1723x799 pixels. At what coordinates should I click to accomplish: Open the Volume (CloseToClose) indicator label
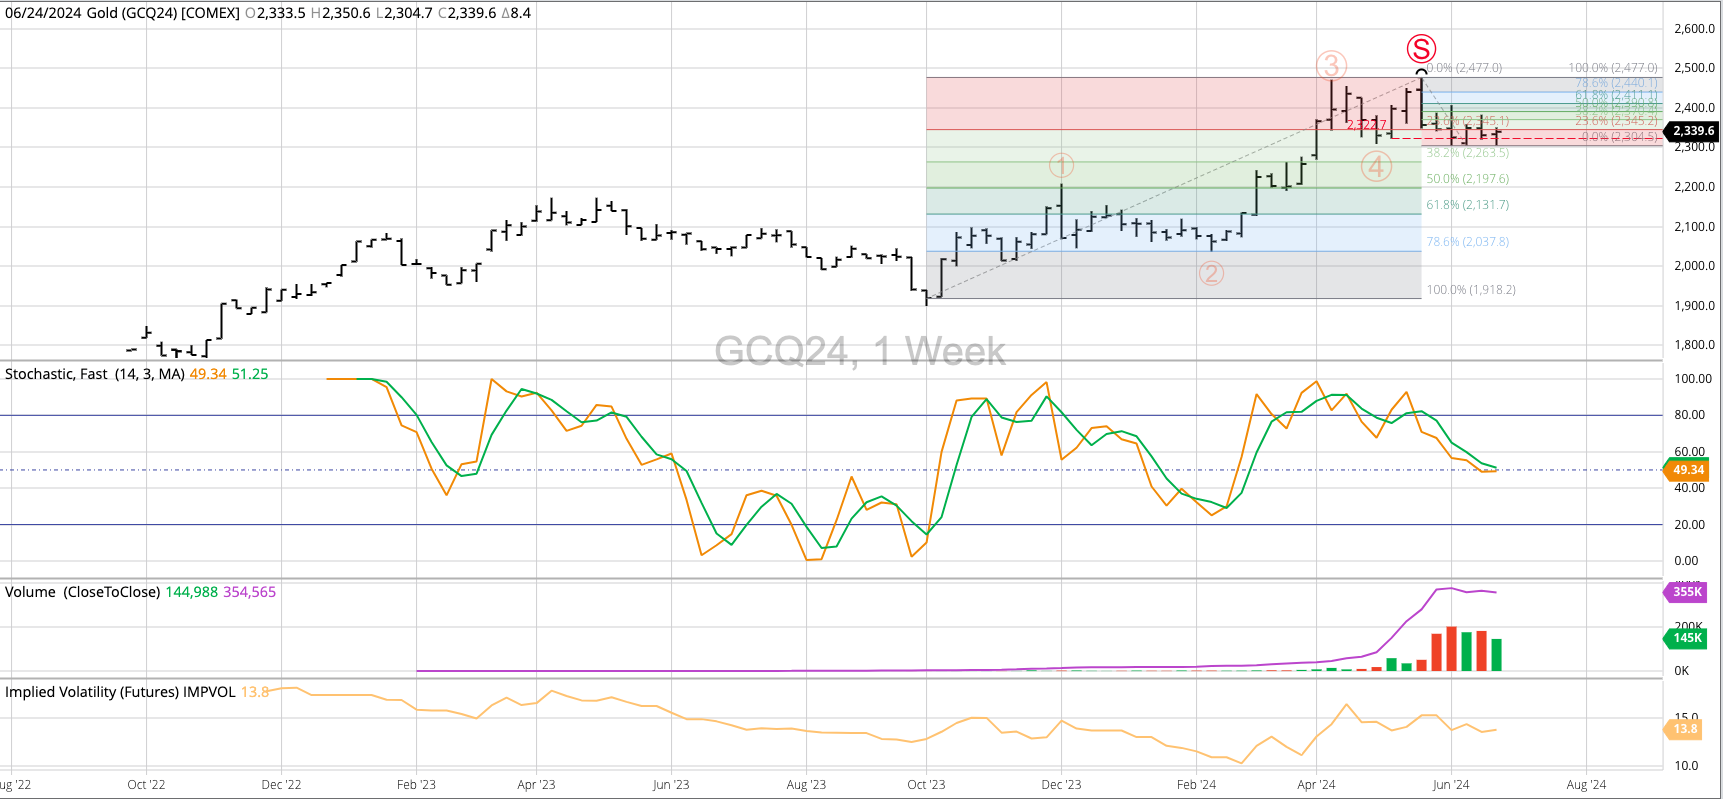click(x=82, y=592)
